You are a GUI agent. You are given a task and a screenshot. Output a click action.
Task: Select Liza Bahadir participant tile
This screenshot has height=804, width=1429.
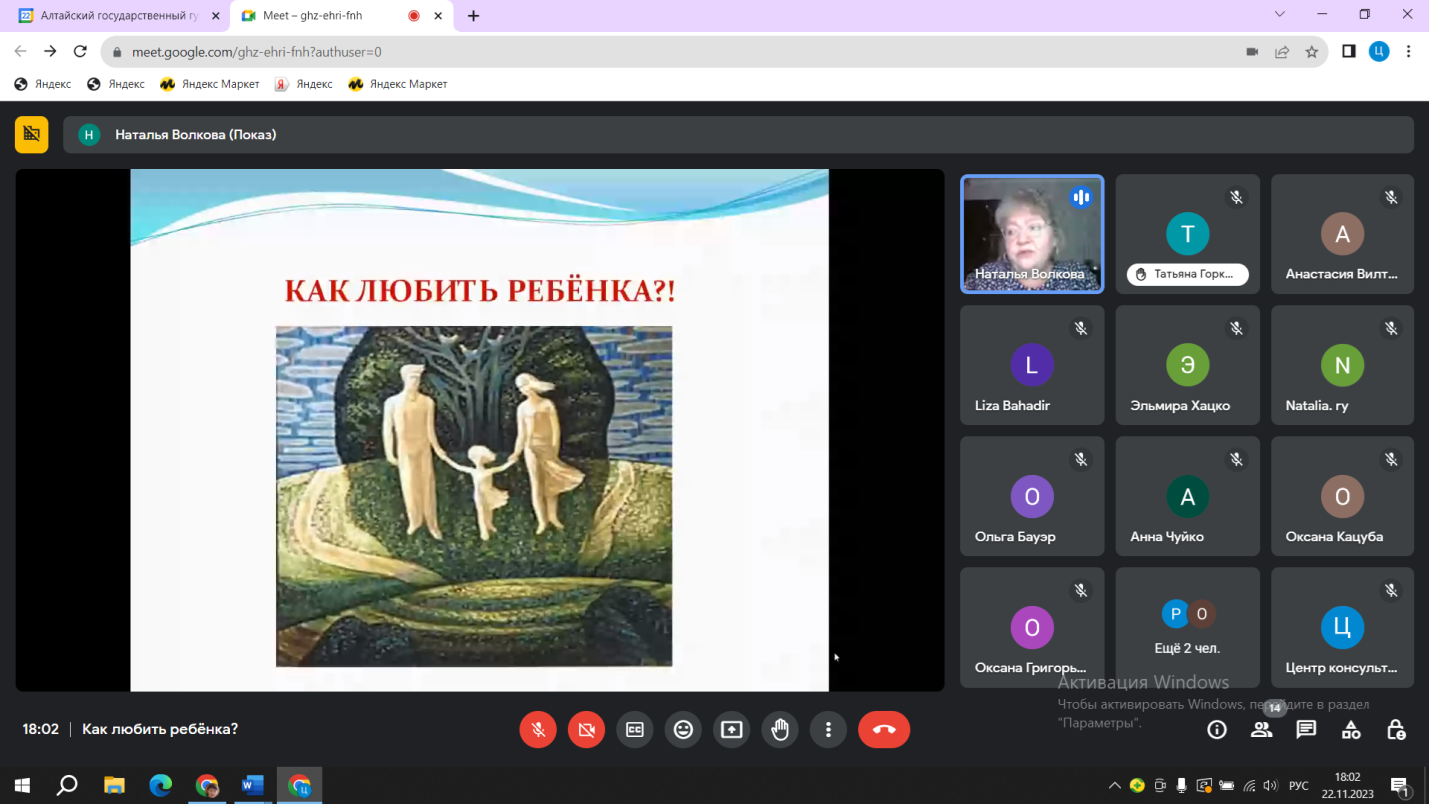coord(1032,365)
